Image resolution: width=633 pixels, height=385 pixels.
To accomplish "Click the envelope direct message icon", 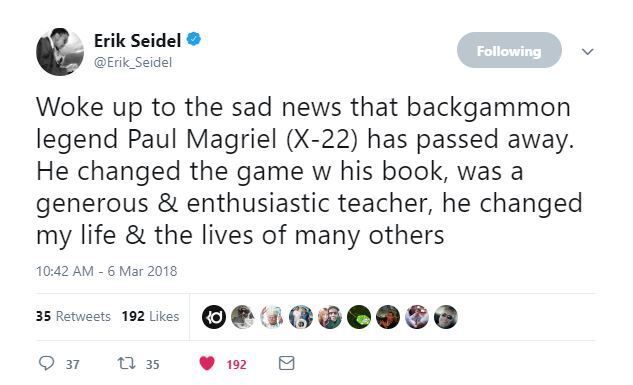I will pyautogui.click(x=287, y=363).
